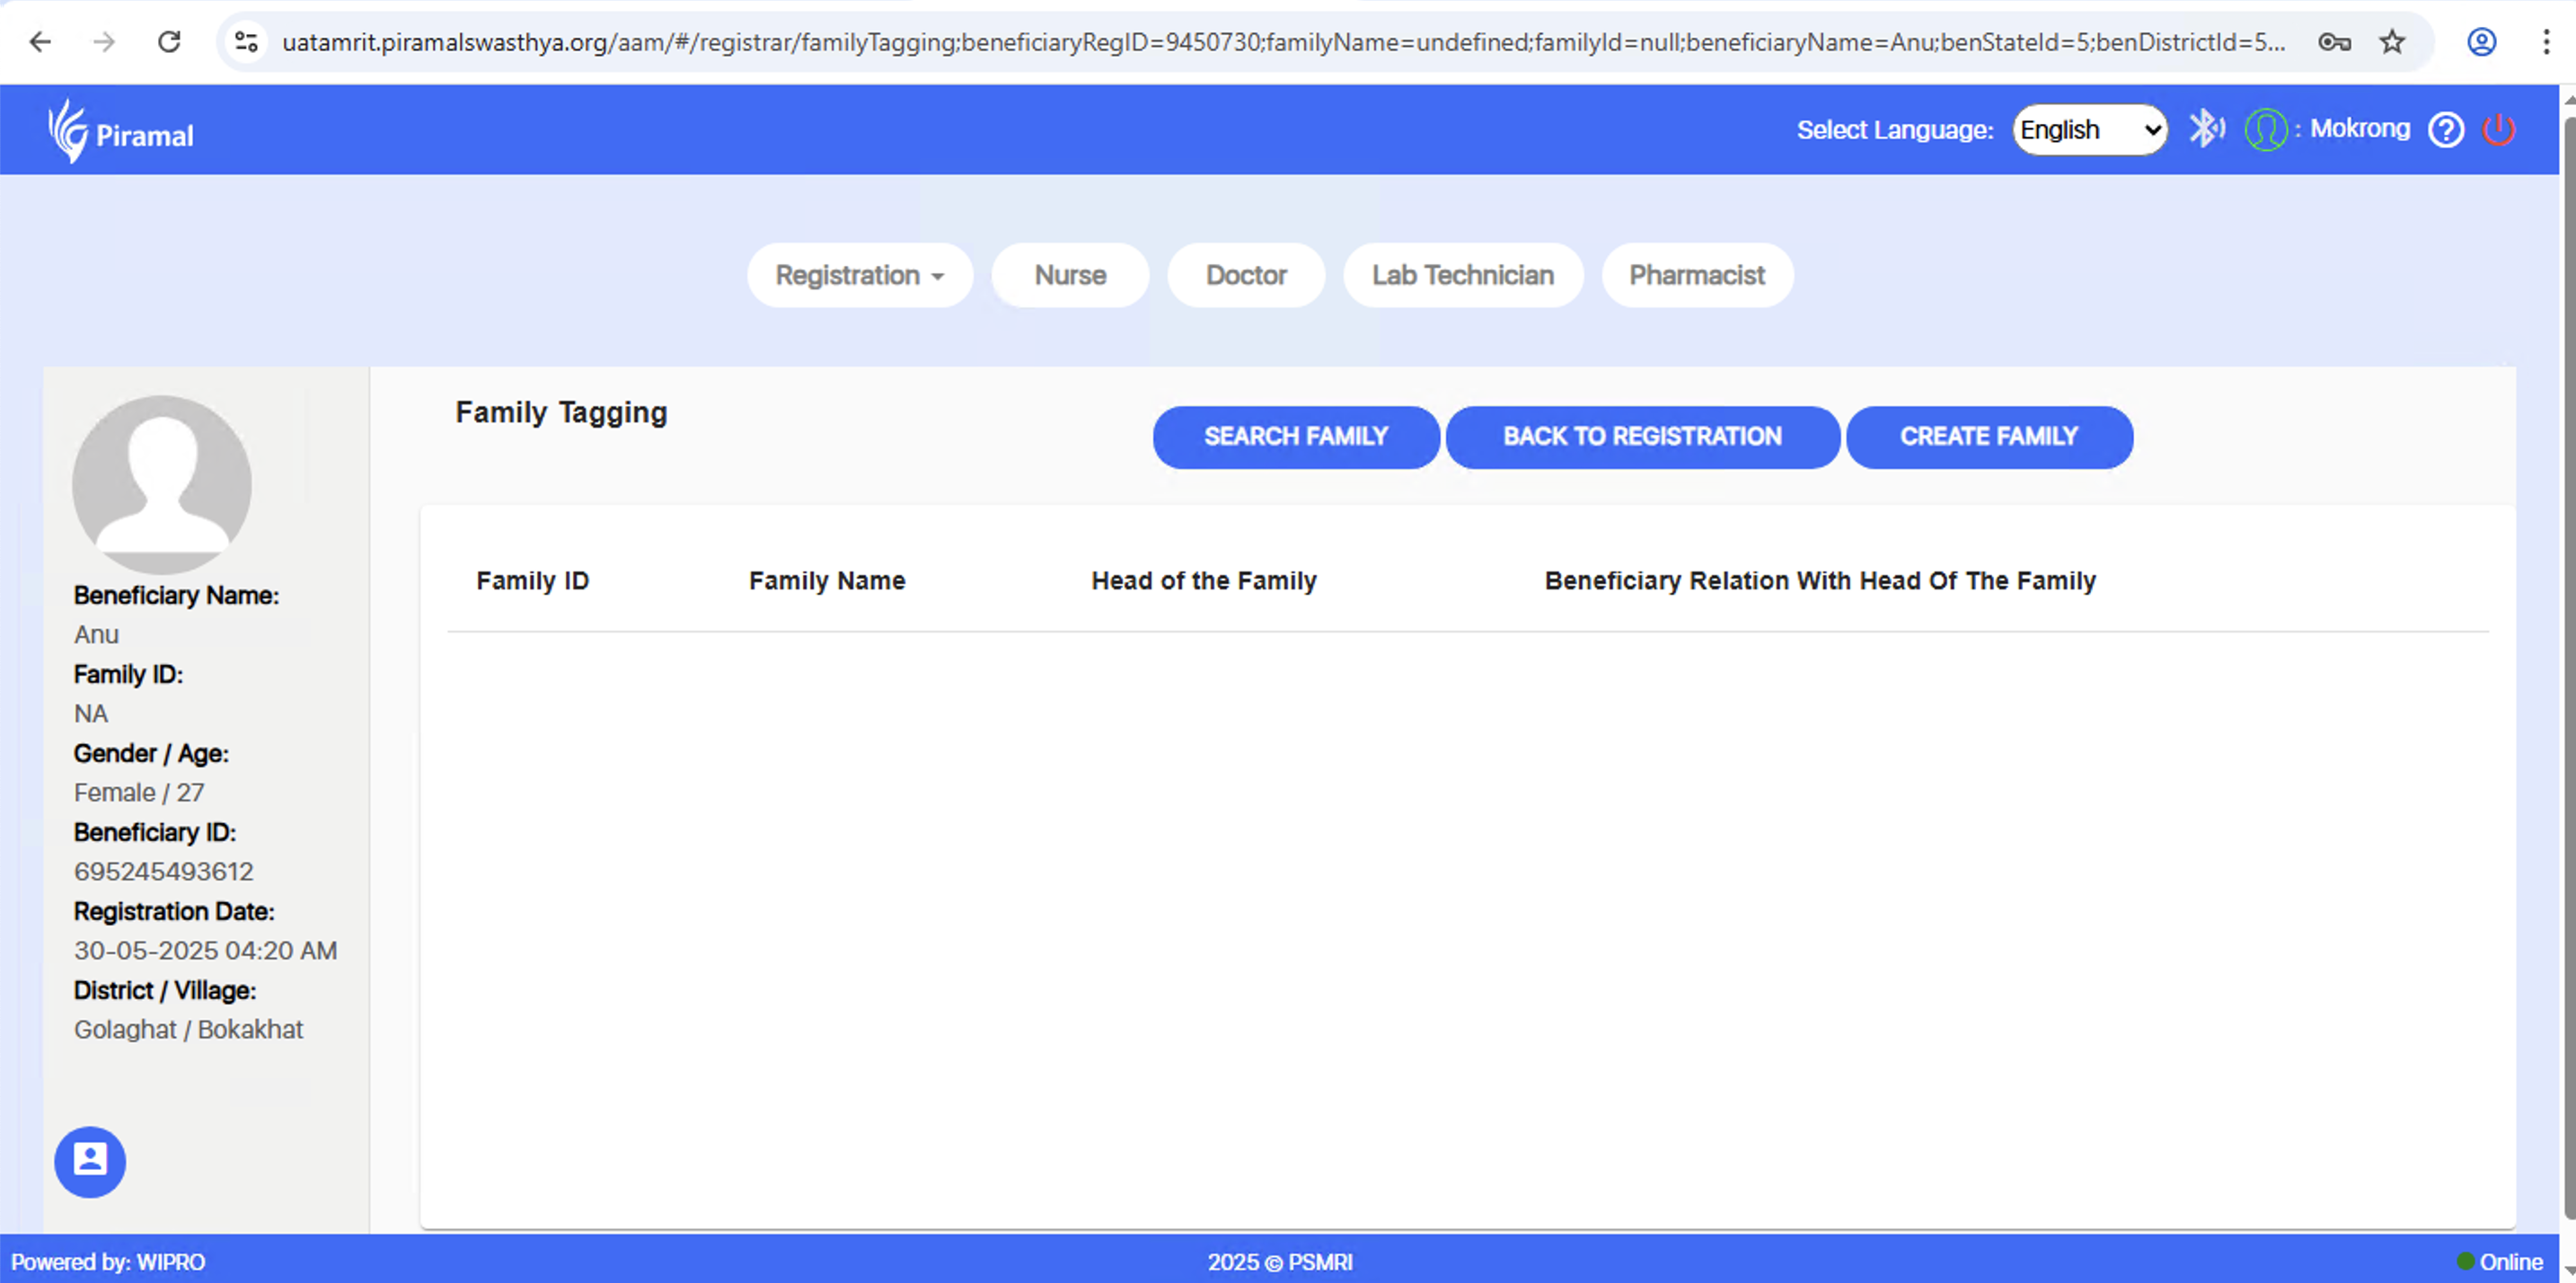Click the Family Name column header

[827, 580]
